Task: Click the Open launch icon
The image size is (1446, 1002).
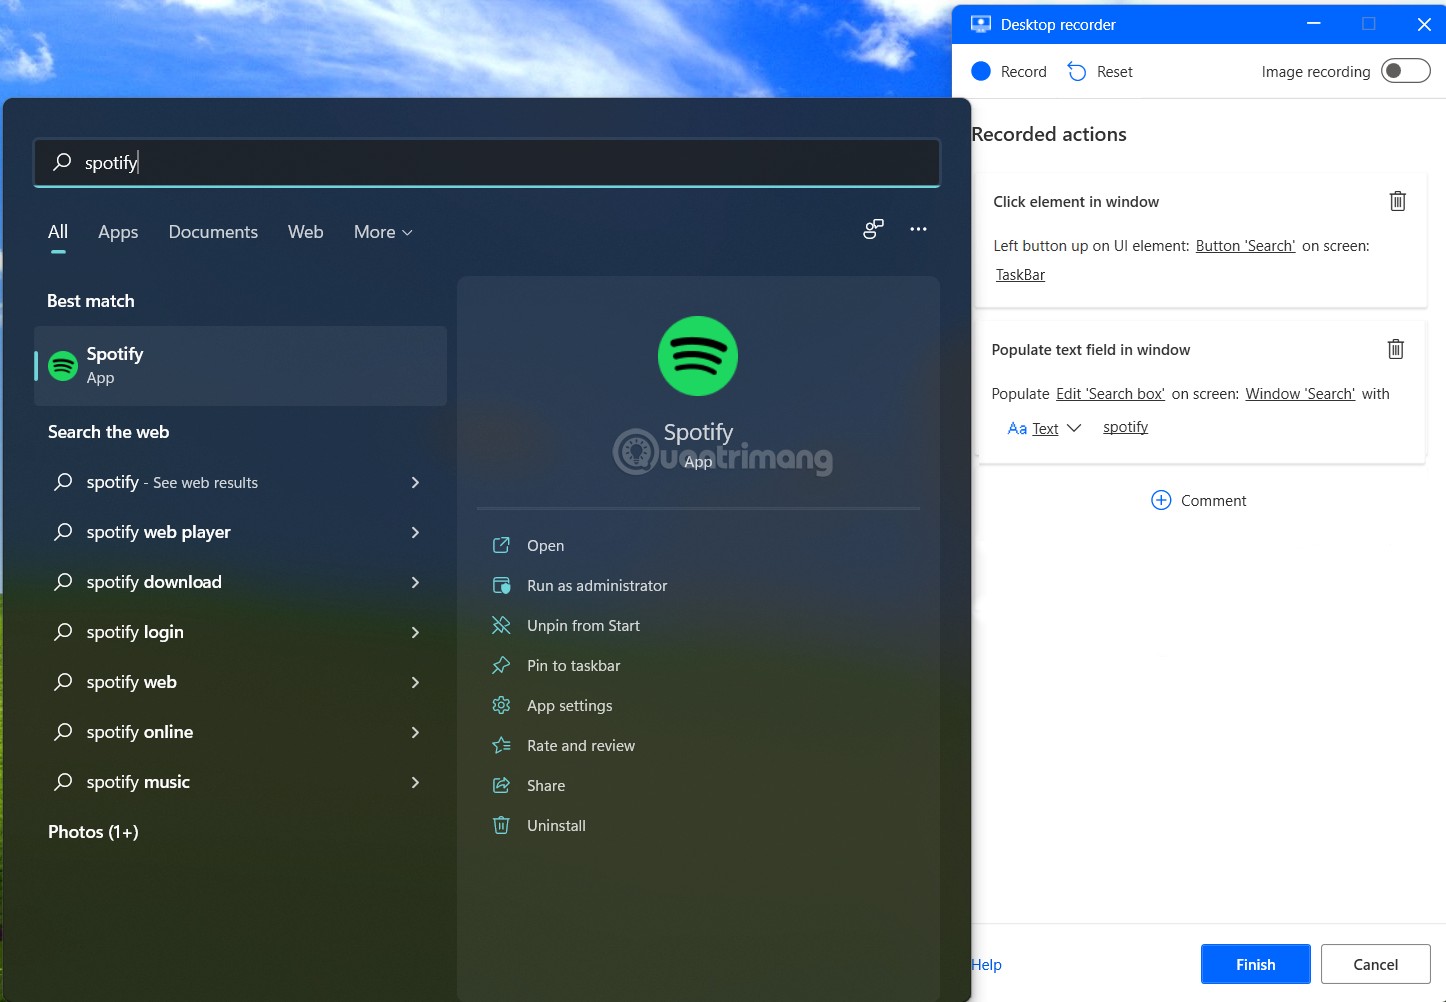Action: pyautogui.click(x=501, y=545)
